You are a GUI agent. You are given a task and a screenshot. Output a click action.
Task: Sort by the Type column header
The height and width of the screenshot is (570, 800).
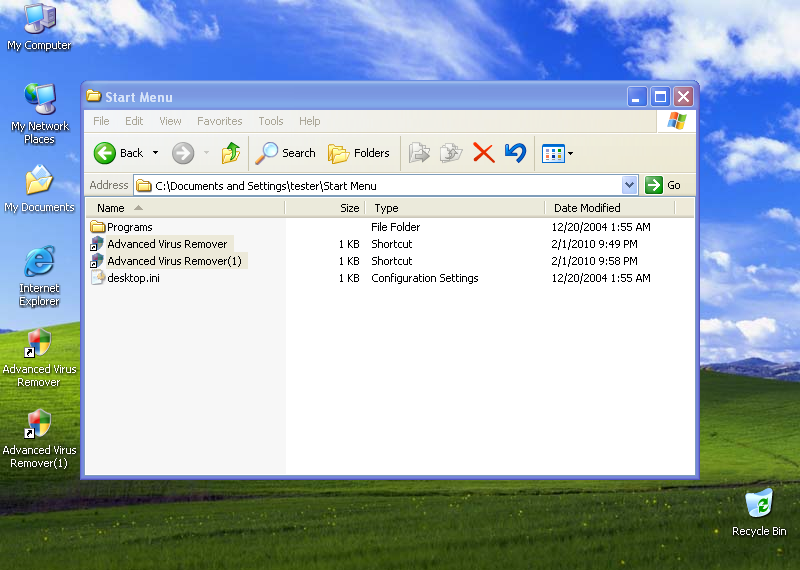click(x=455, y=208)
